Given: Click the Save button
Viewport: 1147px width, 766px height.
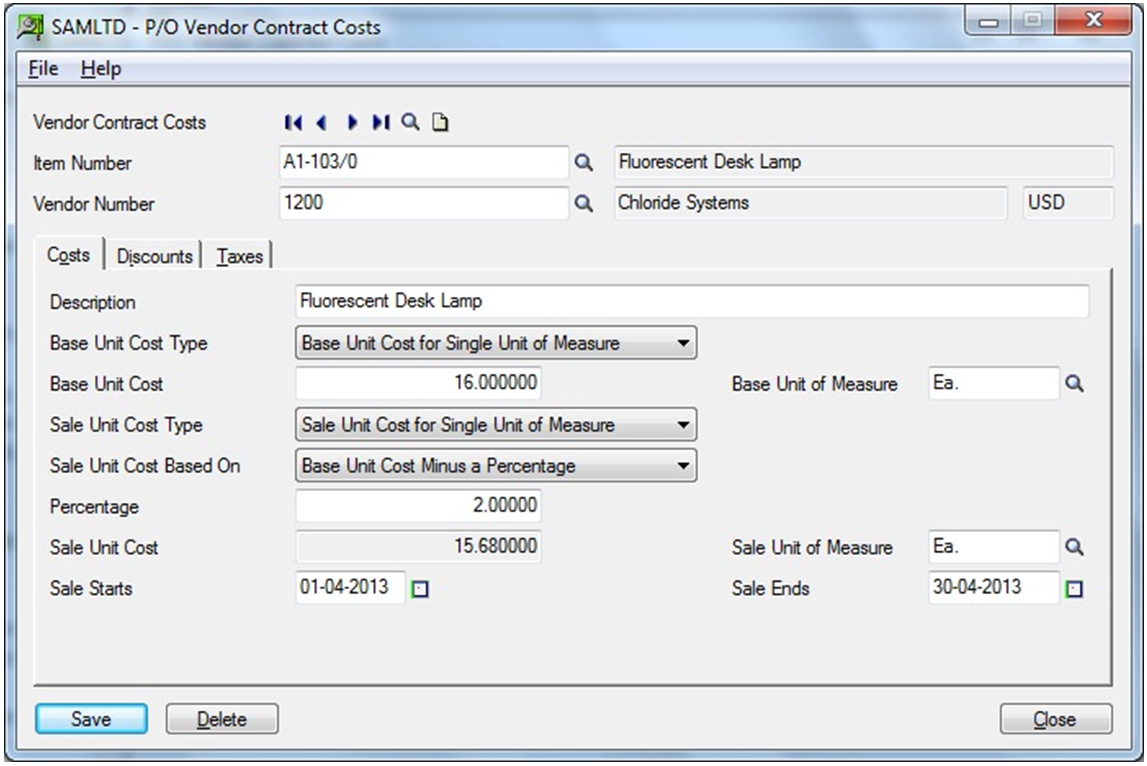Looking at the screenshot, I should (x=91, y=719).
